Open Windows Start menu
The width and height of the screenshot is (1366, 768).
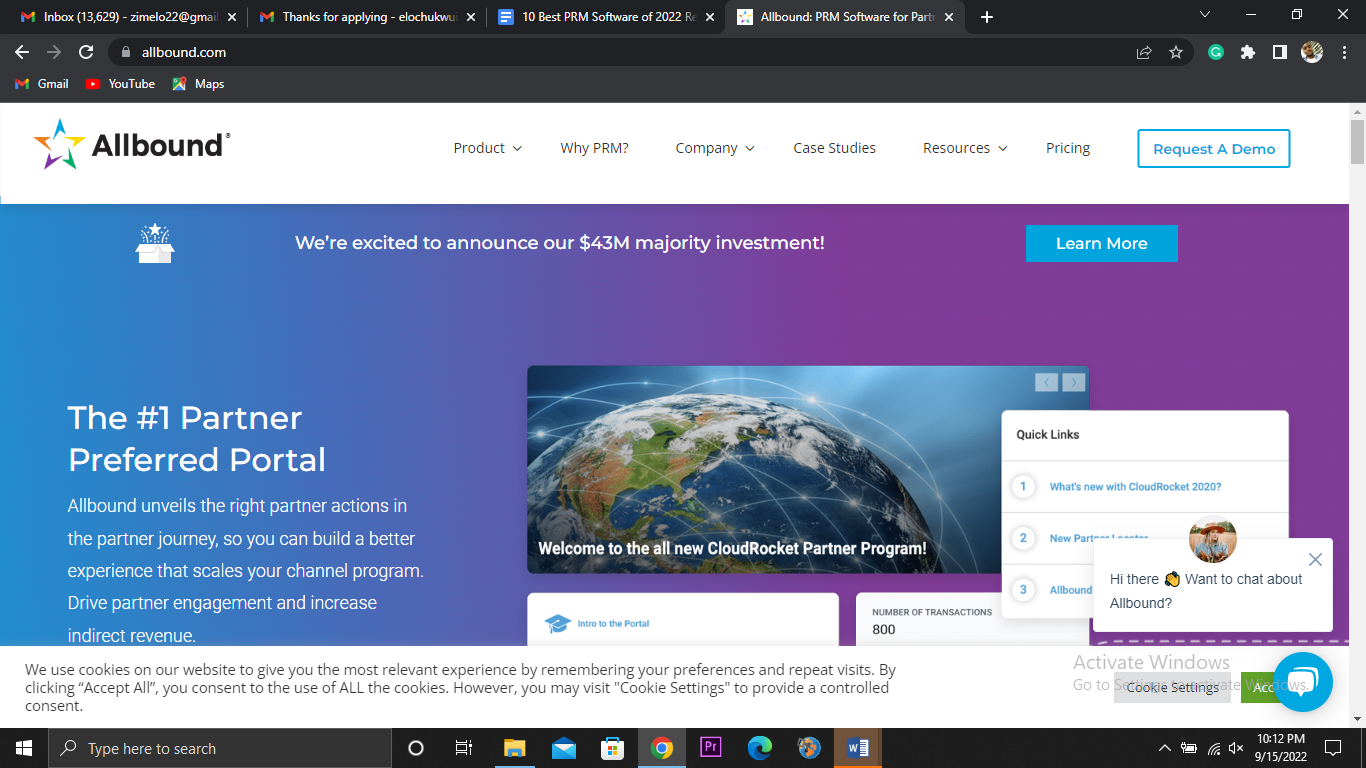point(23,748)
